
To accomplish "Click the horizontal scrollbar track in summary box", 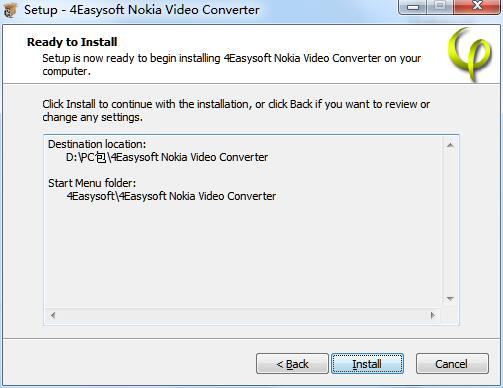I will click(x=243, y=315).
